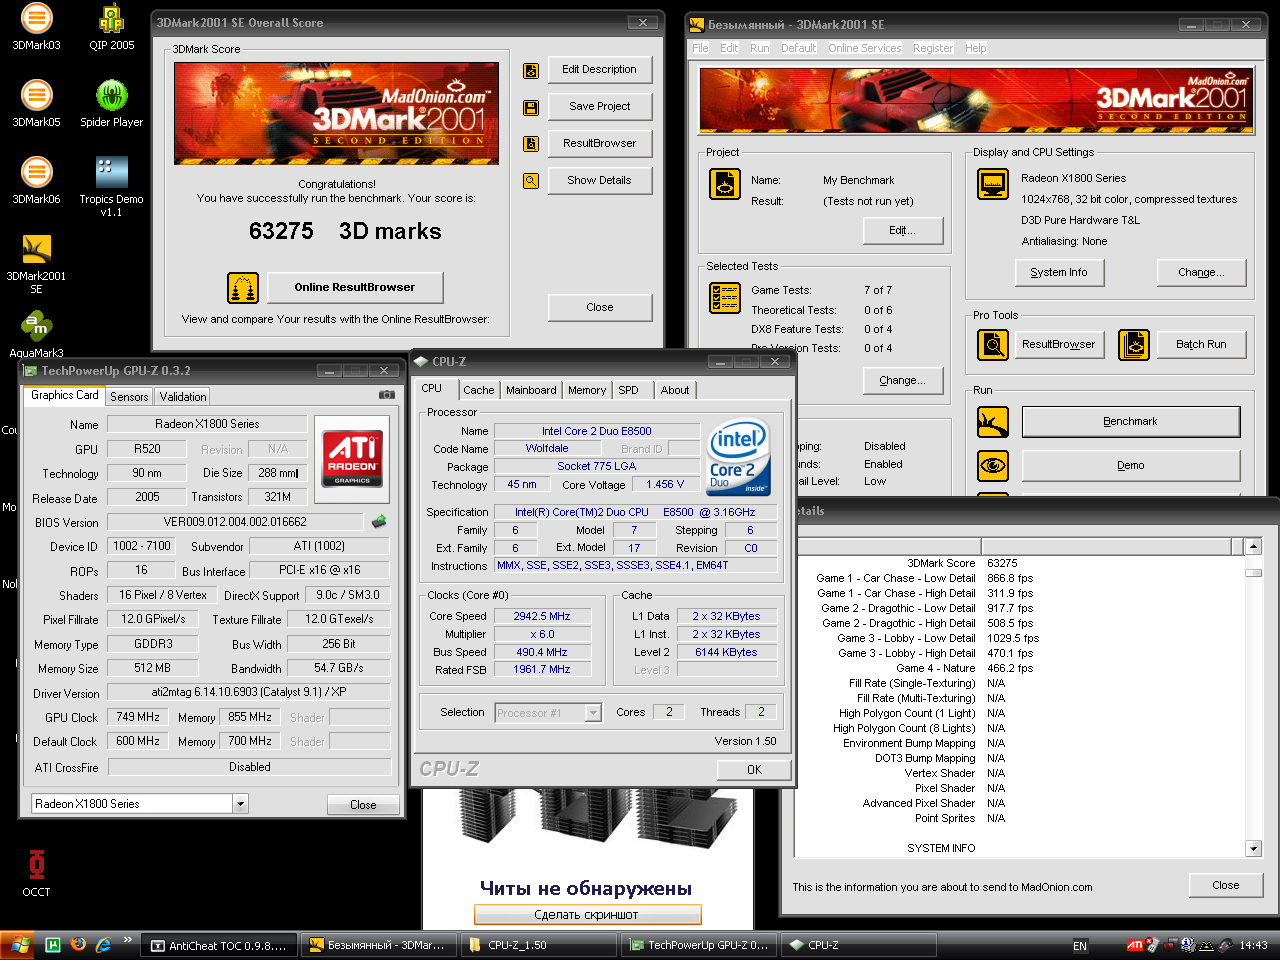Click the Edit... button in Project section

tap(903, 231)
